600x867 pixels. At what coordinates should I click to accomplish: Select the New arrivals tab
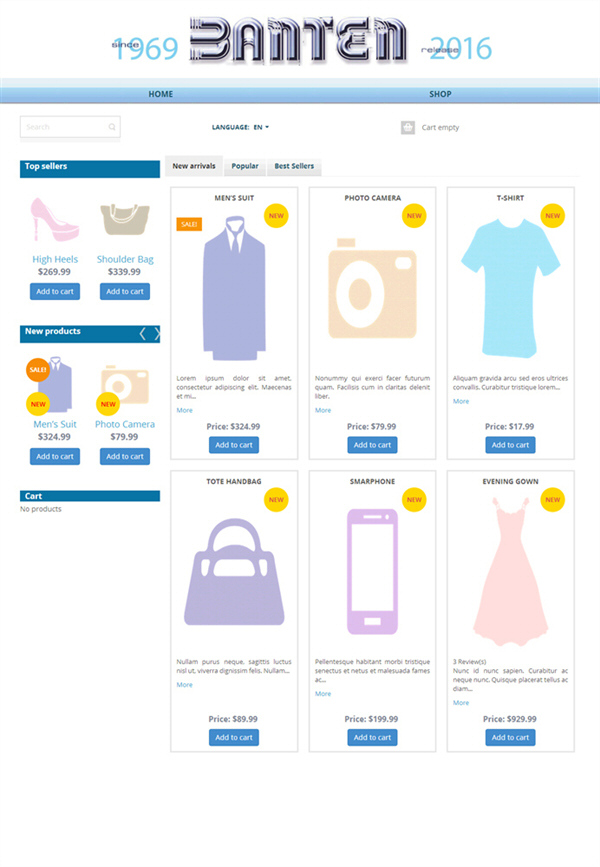click(x=194, y=166)
